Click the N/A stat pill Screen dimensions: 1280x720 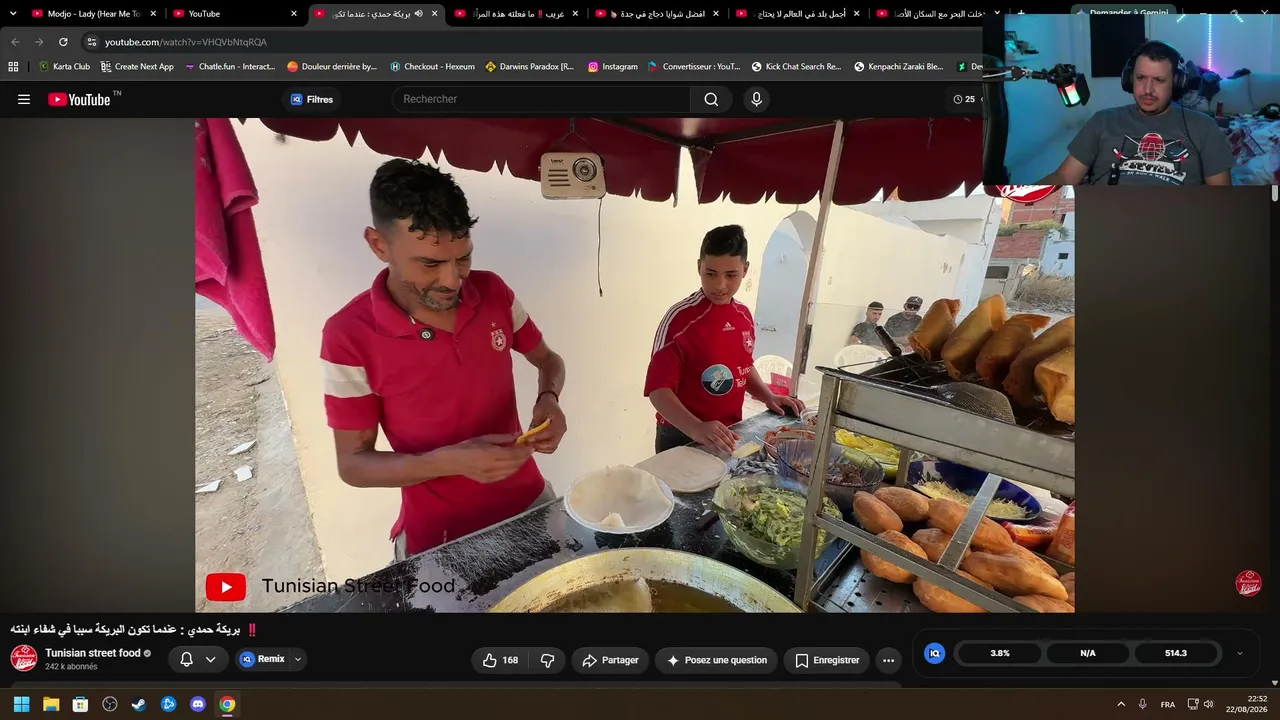click(1088, 653)
